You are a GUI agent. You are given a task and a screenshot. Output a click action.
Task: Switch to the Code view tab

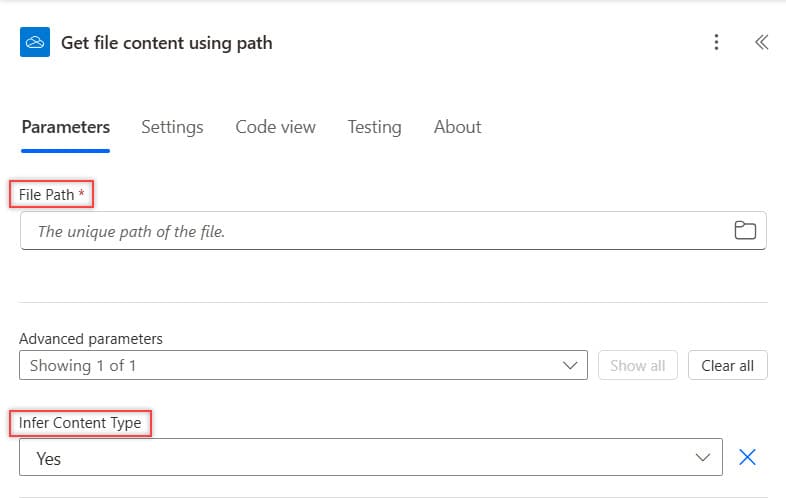click(276, 127)
